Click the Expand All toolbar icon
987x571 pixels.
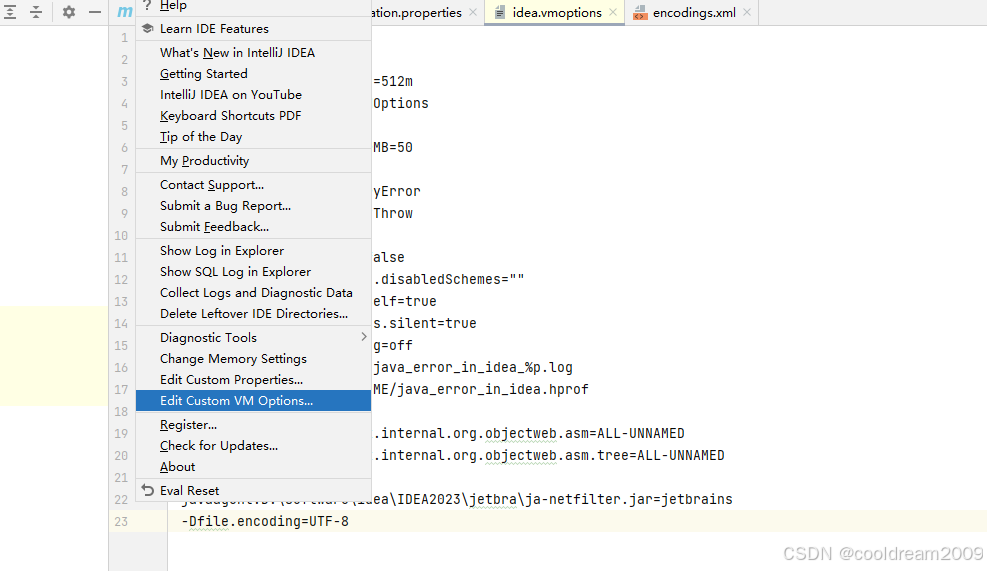(x=10, y=12)
